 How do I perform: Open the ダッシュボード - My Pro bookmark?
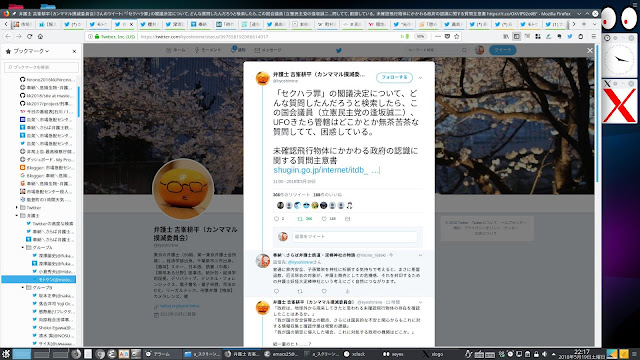[47, 160]
